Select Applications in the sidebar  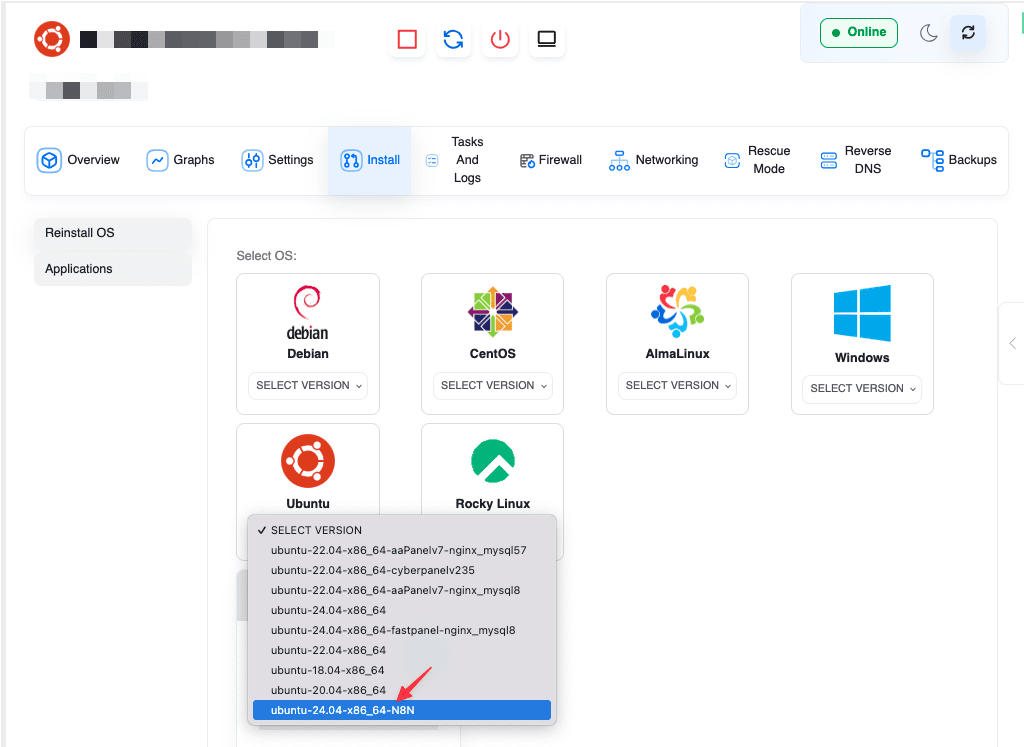(x=113, y=269)
